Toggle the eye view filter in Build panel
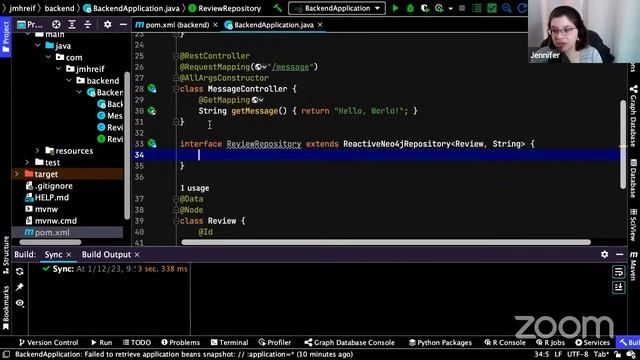 pos(20,303)
